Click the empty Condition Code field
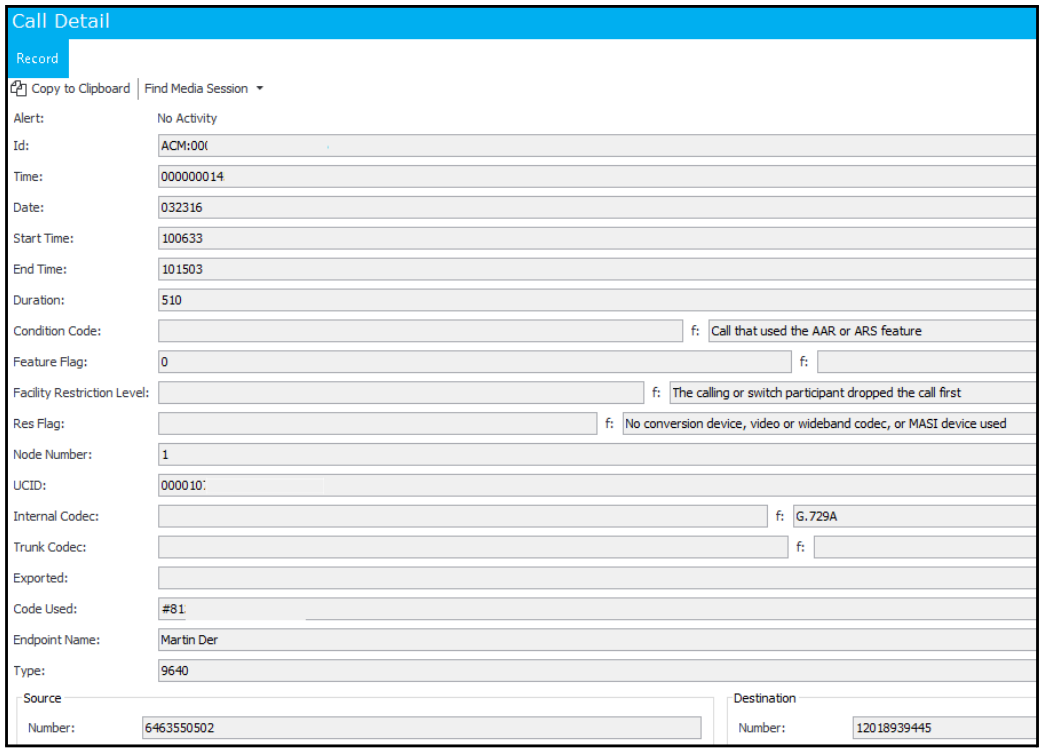The image size is (1044, 752). pos(420,331)
